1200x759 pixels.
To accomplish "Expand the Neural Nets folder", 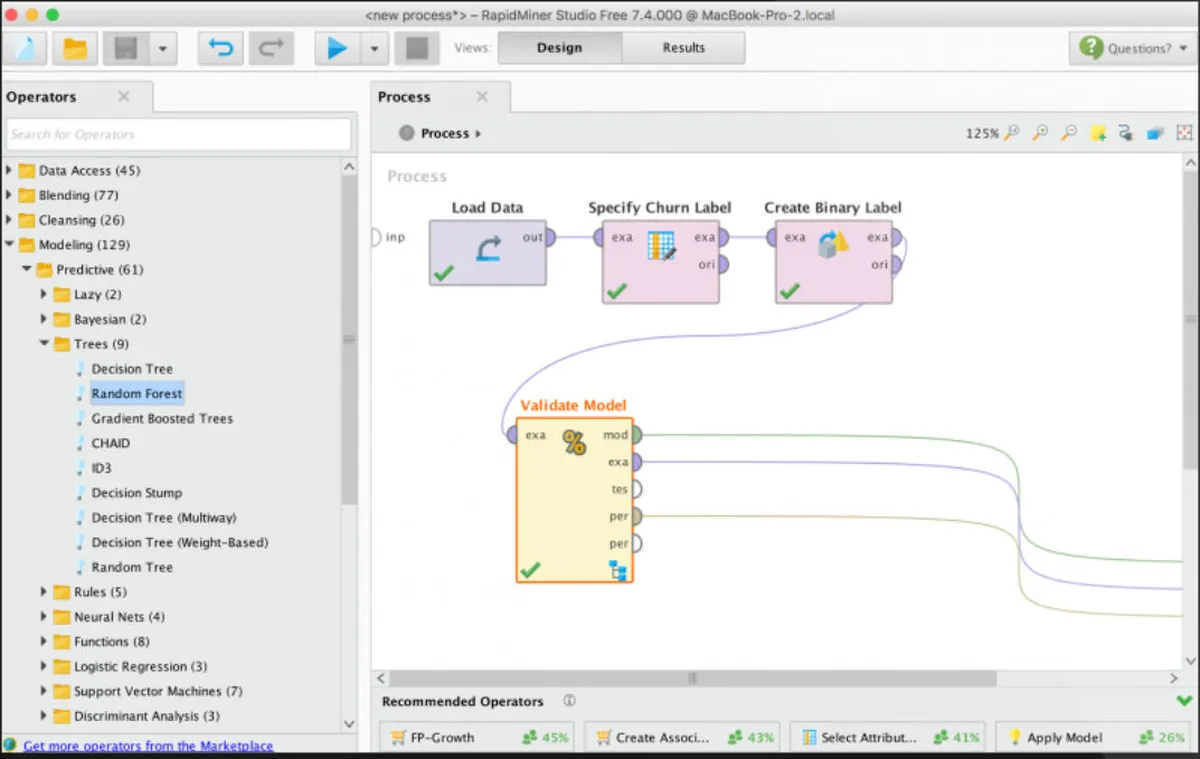I will (x=45, y=617).
